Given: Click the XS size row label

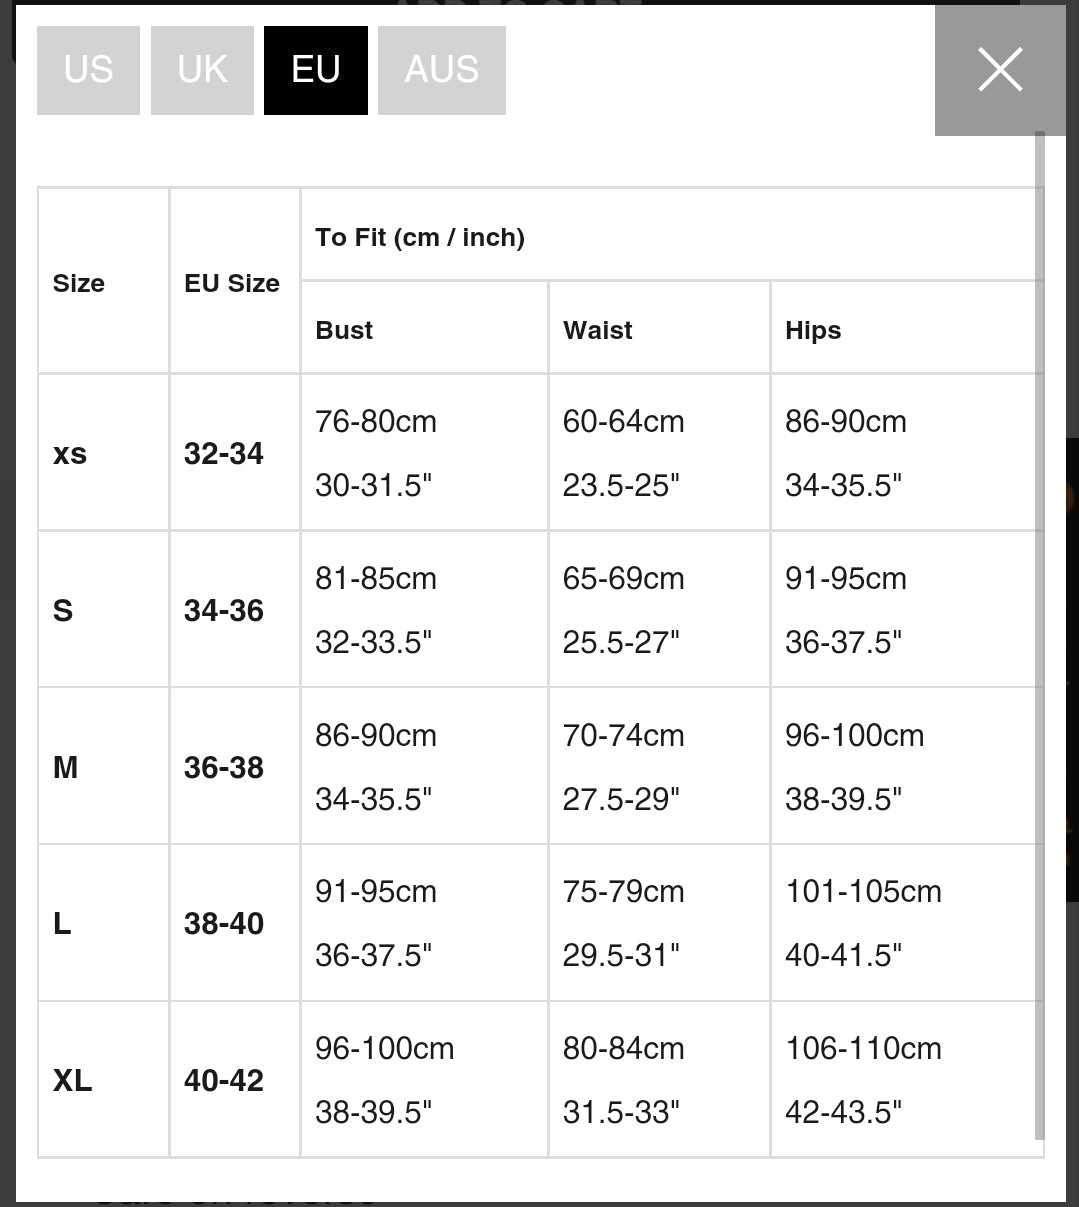Looking at the screenshot, I should coord(70,454).
